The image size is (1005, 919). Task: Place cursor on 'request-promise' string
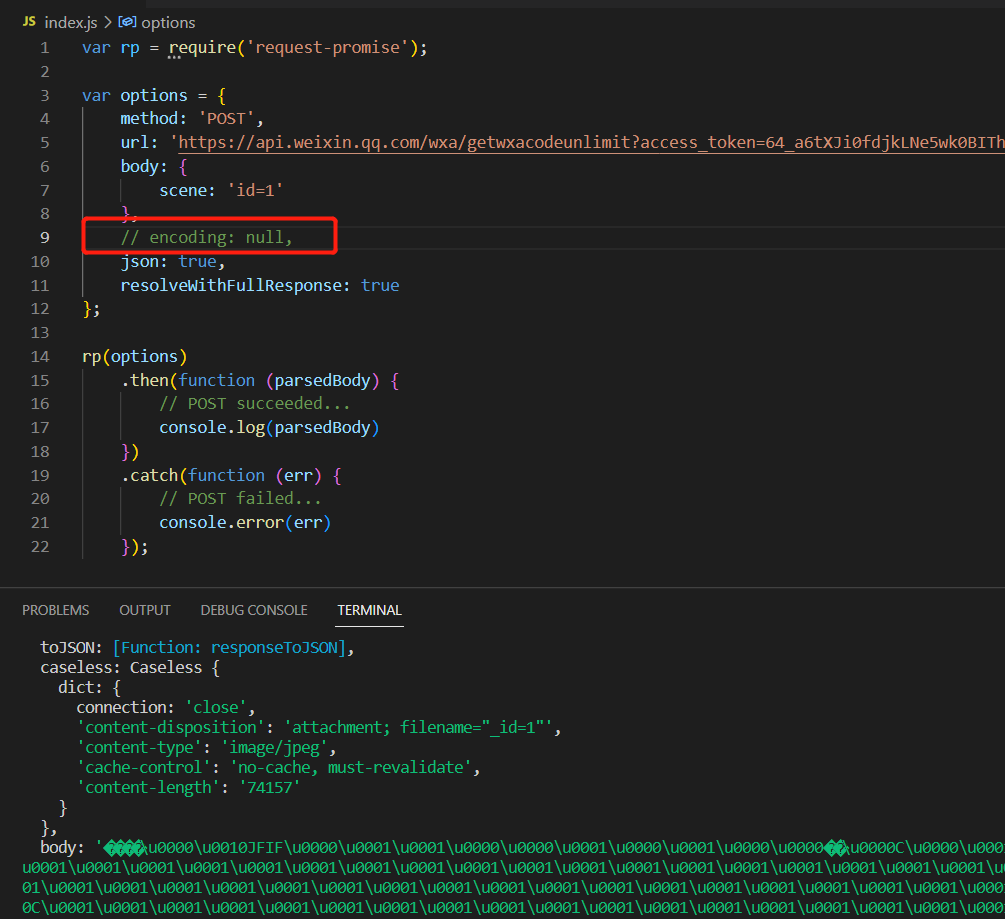click(328, 47)
